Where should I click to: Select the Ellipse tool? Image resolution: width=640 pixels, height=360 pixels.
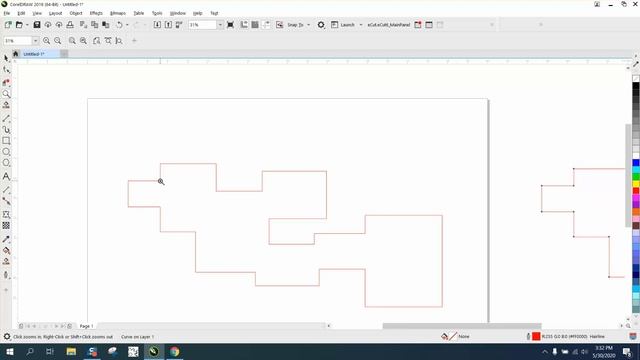[6, 152]
